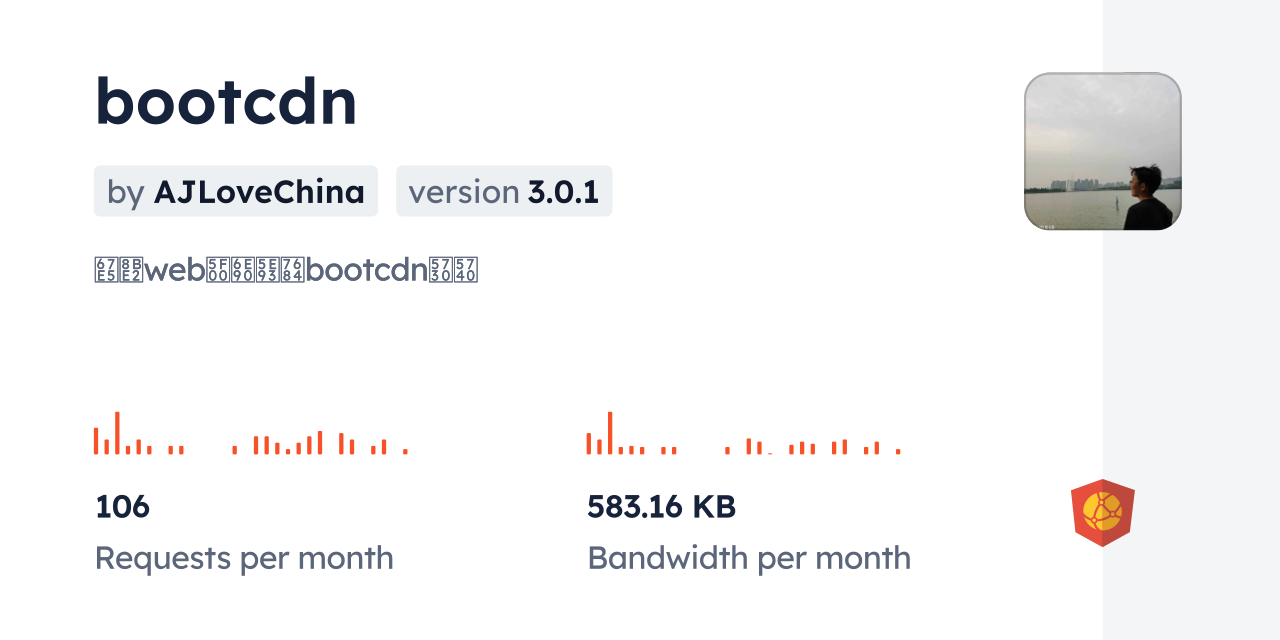Click the red shield logo icon
The width and height of the screenshot is (1280, 640).
tap(1102, 513)
